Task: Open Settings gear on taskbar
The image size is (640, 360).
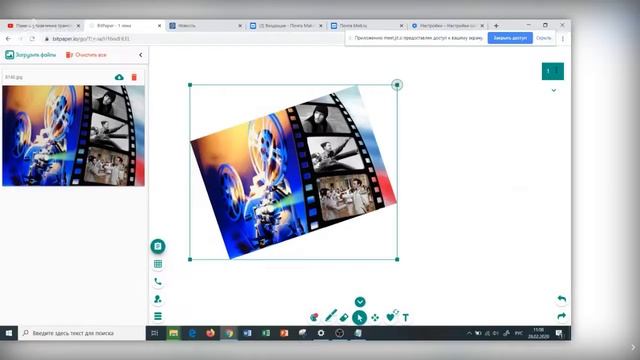Action: 321,333
